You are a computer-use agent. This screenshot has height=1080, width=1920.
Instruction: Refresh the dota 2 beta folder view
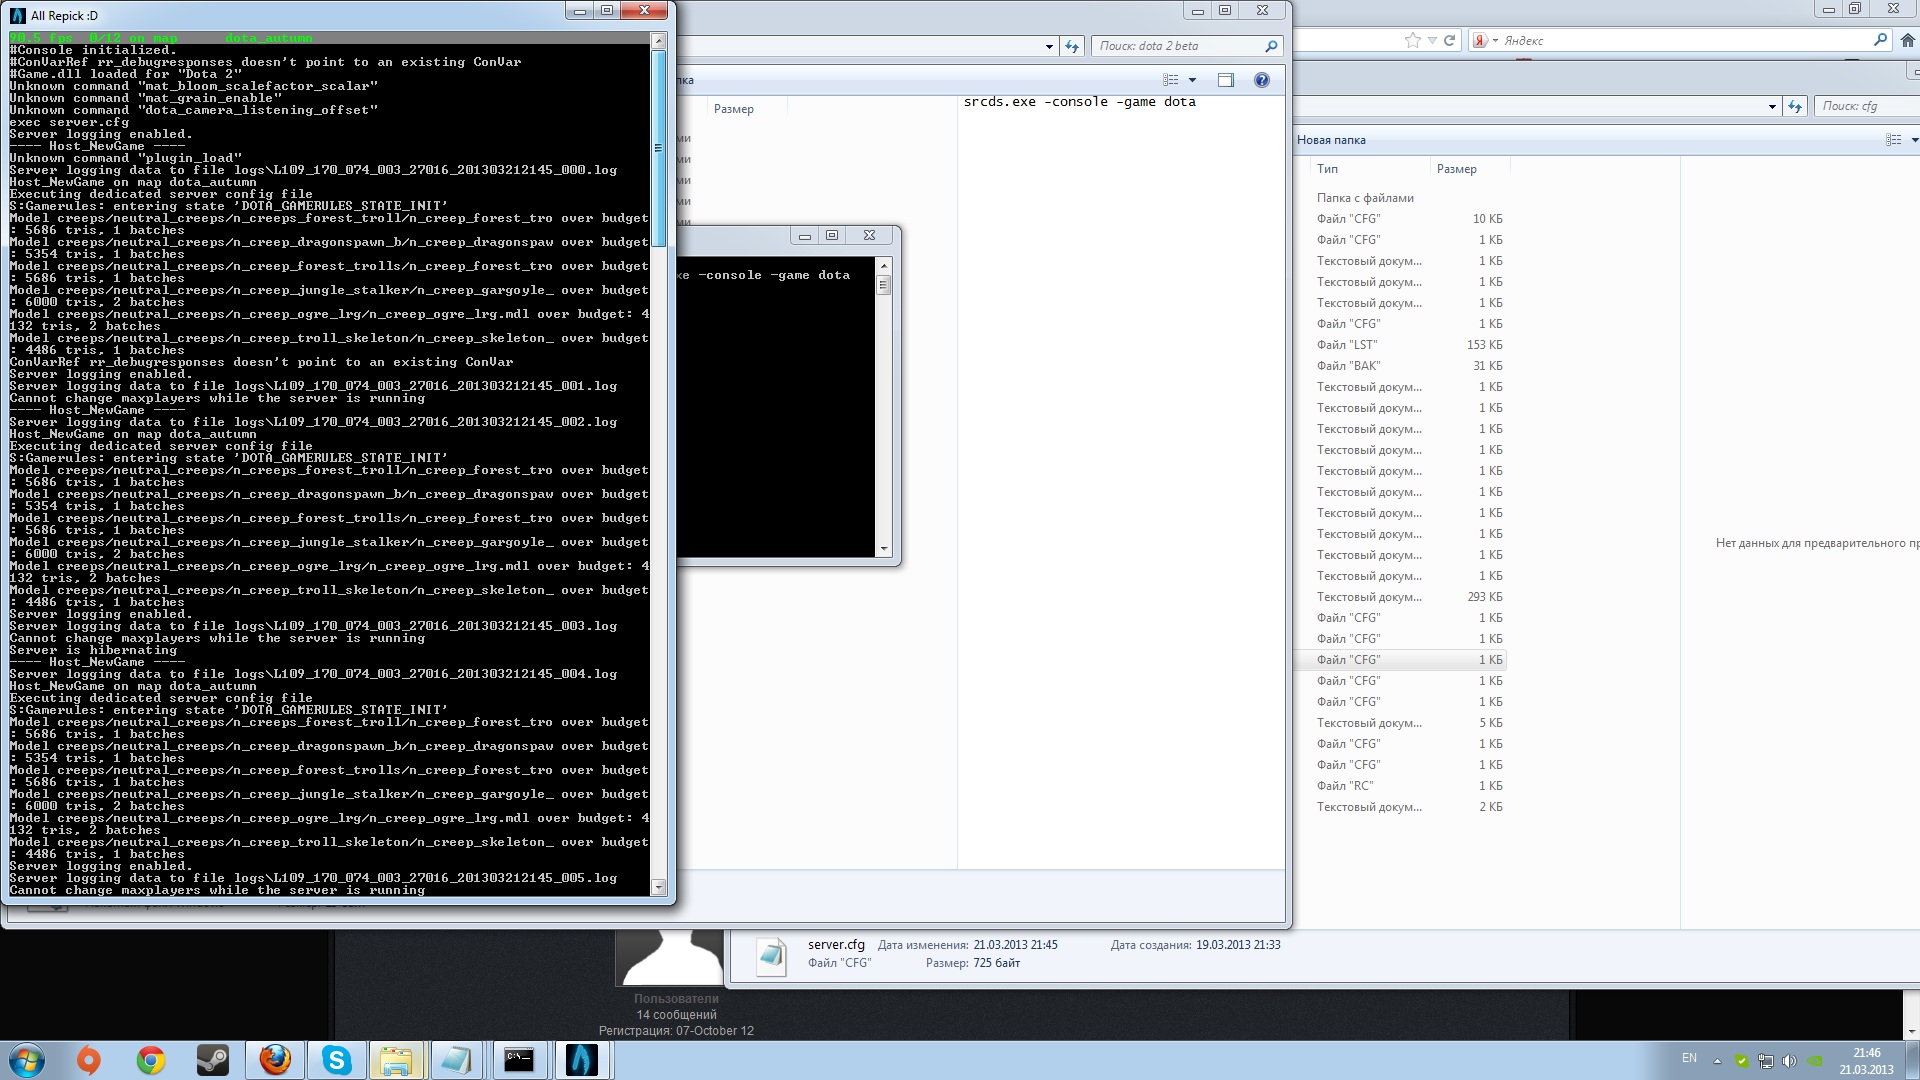click(x=1072, y=46)
